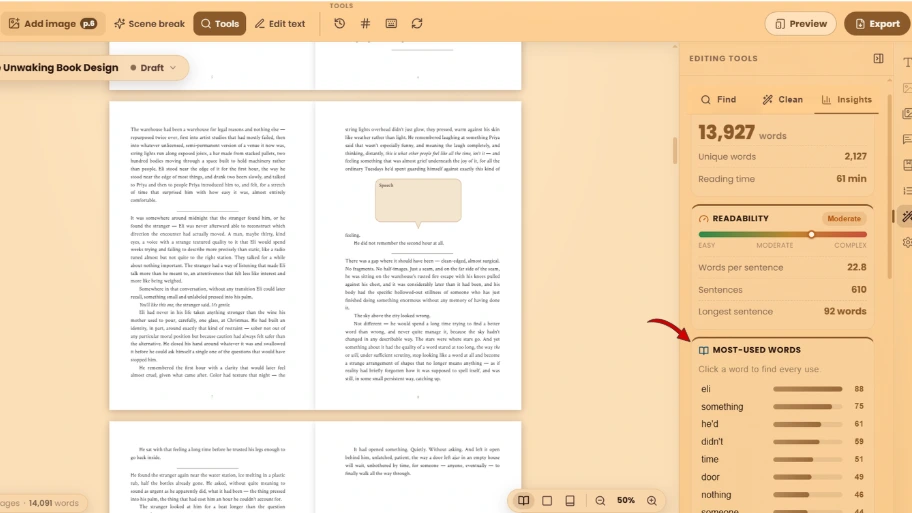912x513 pixels.
Task: Open book template icon in right sidebar
Action: [x=906, y=165]
